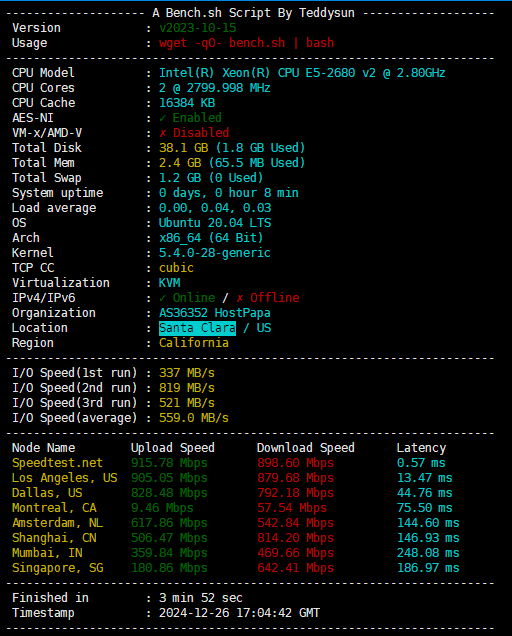Click the Amsterdam, NL node name
Screen dimensions: 512x636
coord(58,523)
